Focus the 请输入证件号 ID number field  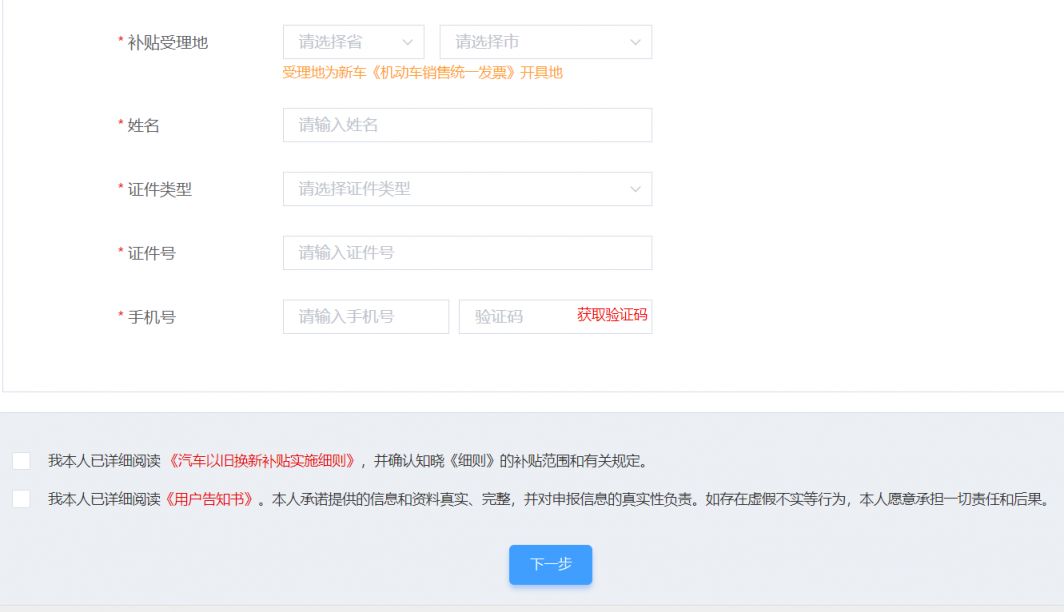pyautogui.click(x=468, y=252)
